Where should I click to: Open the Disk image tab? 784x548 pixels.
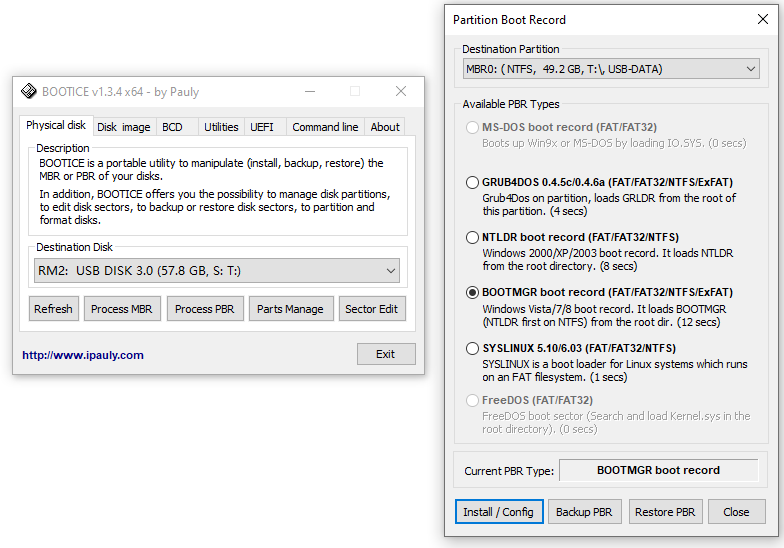[x=124, y=127]
